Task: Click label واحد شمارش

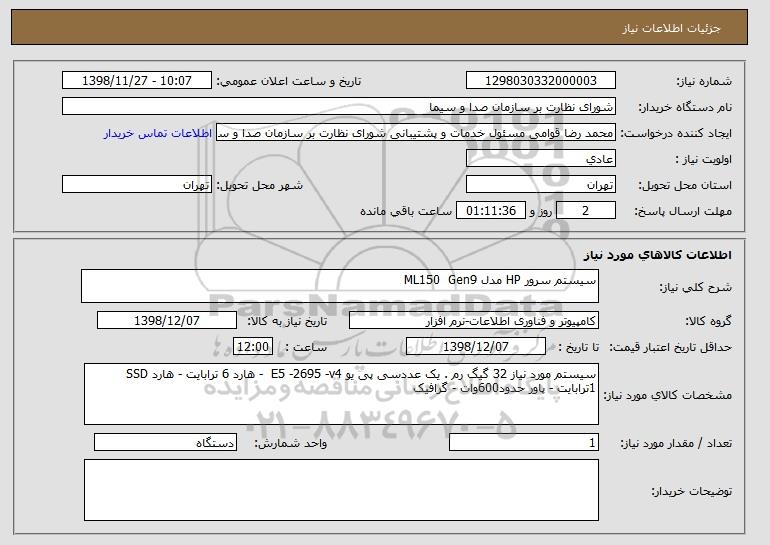Action: pyautogui.click(x=291, y=443)
